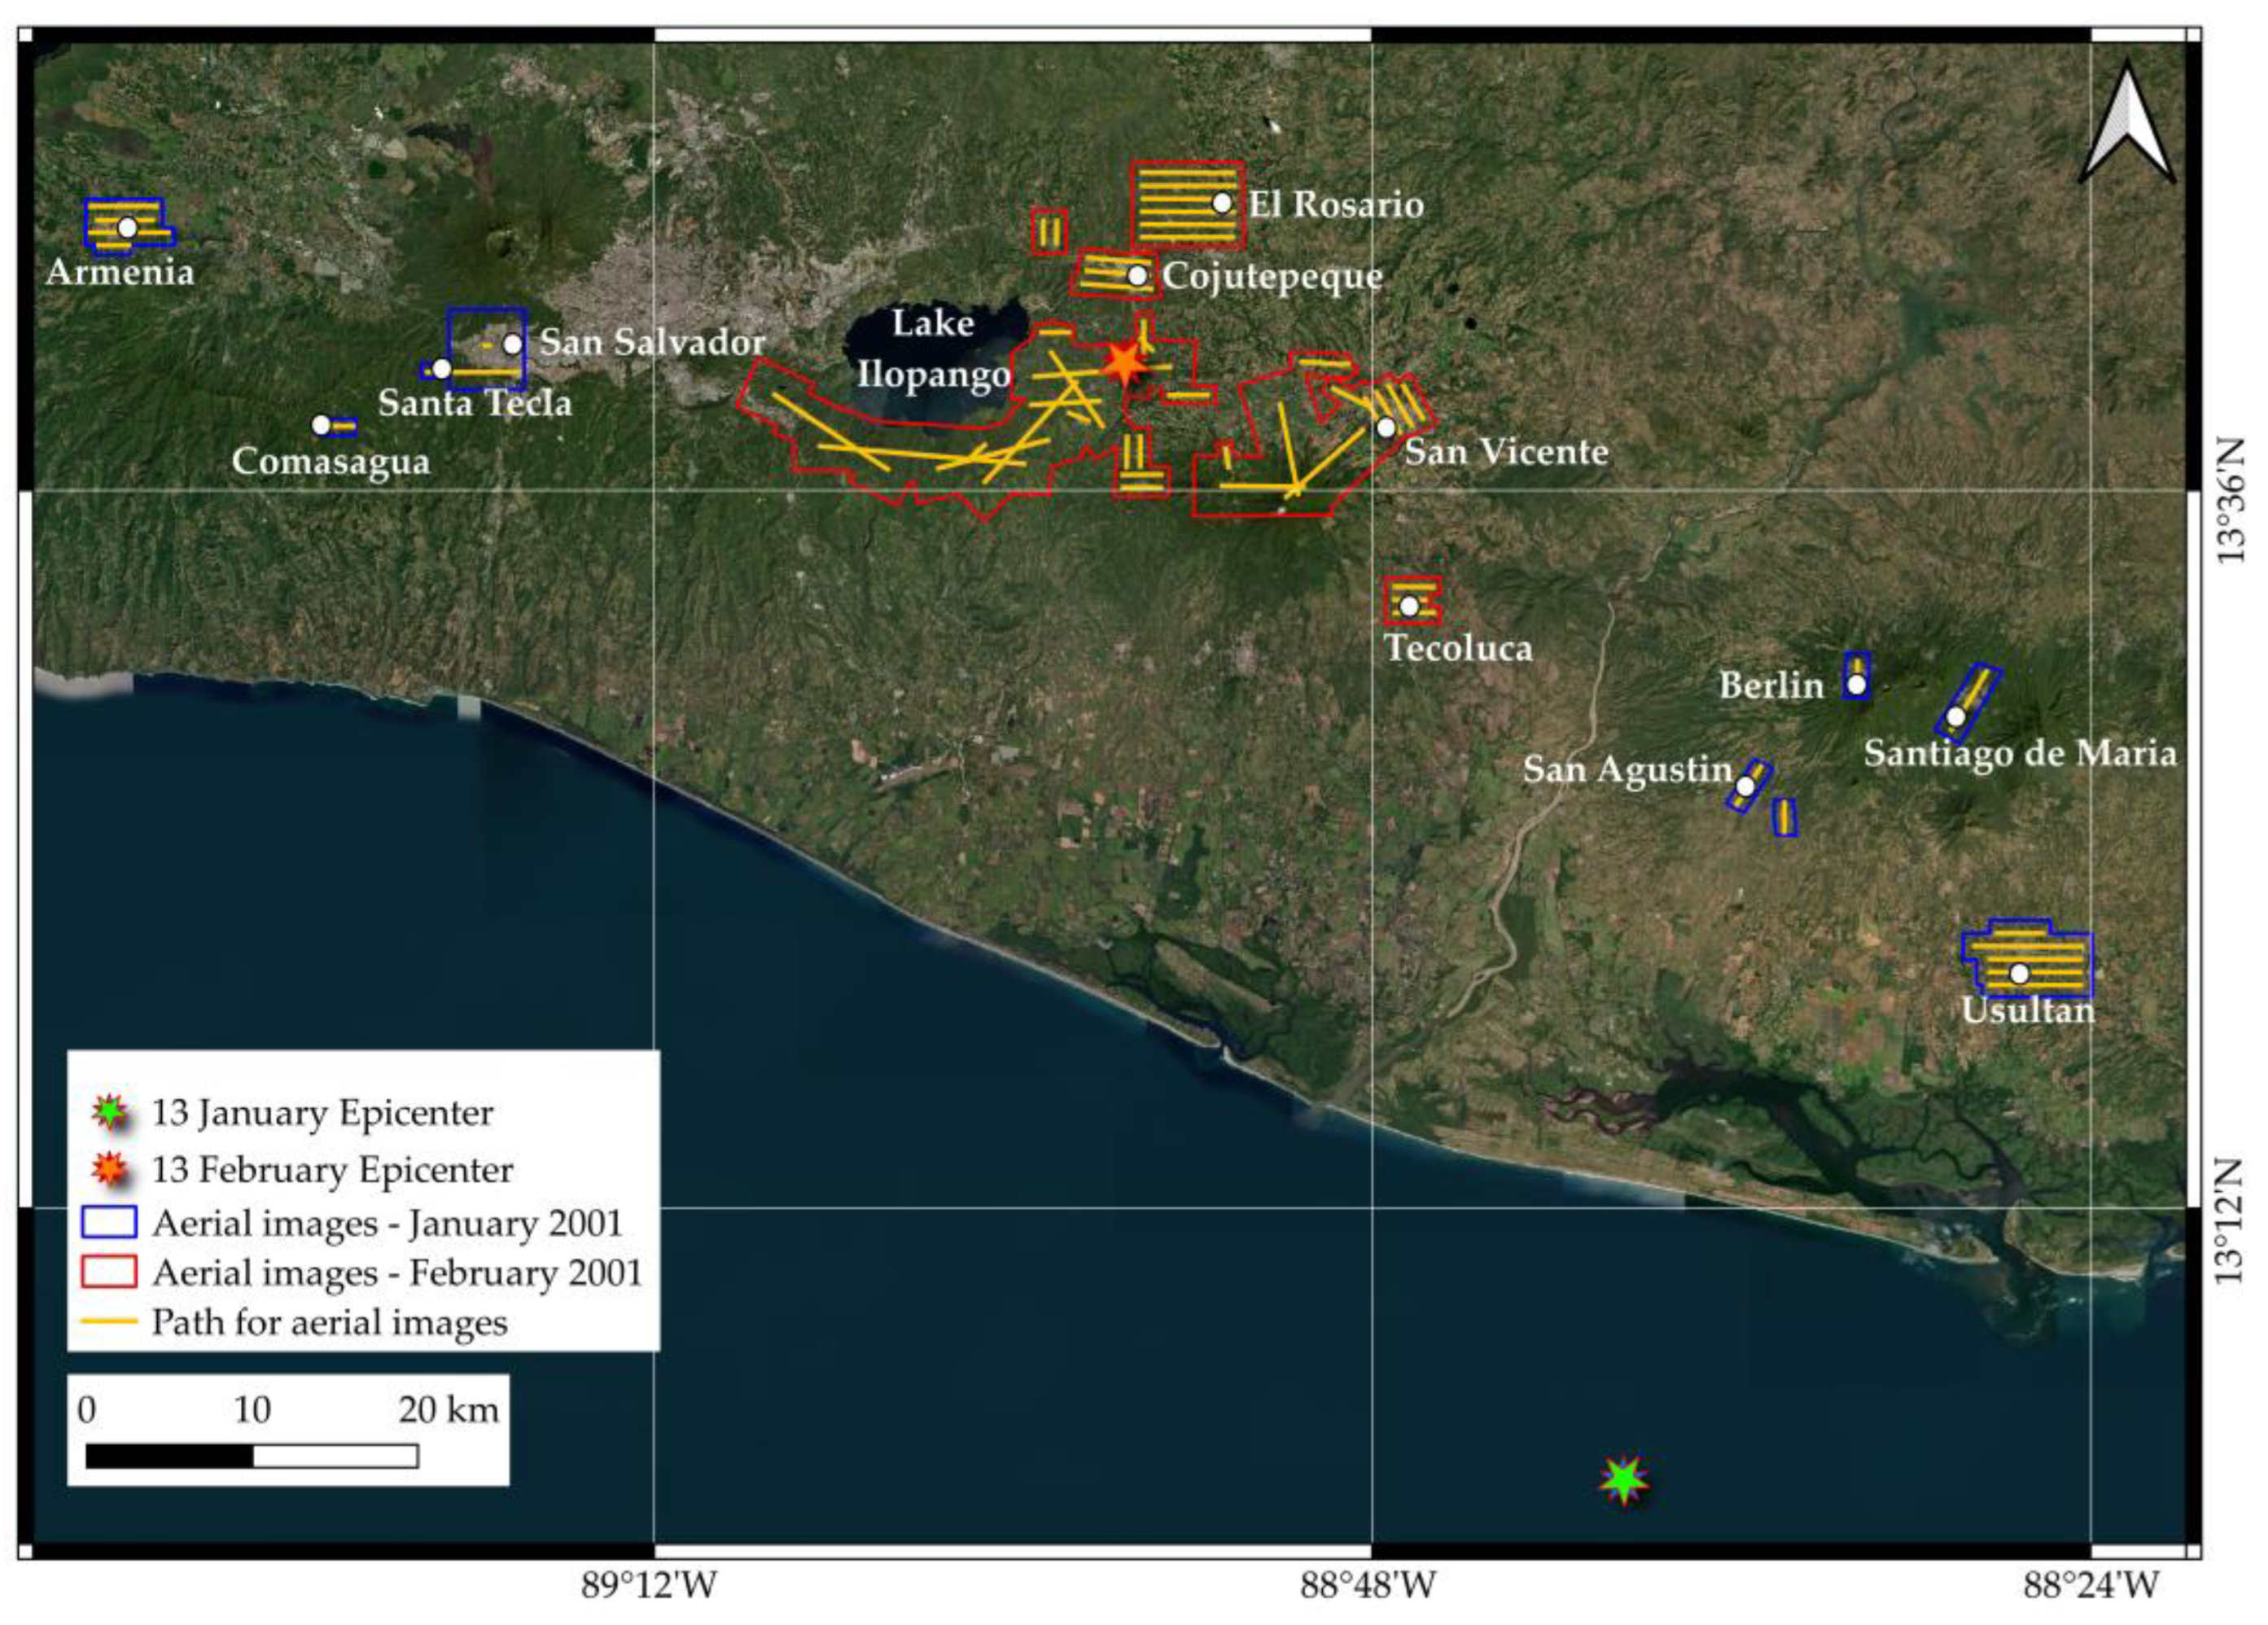The image size is (2268, 1625).
Task: Click the white marker dot at Usulutan
Action: [x=2019, y=973]
